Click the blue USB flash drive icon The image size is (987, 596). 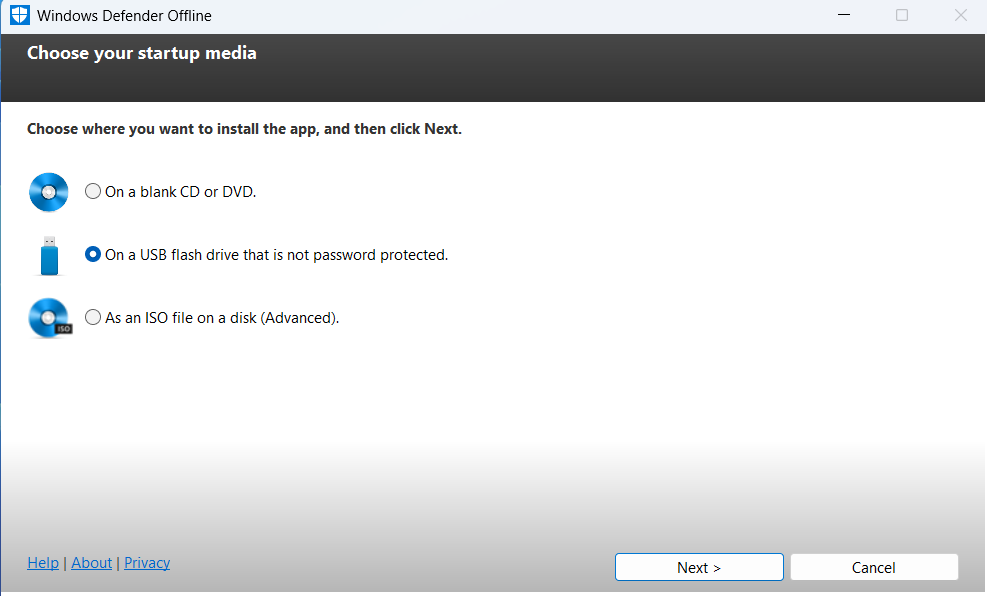pyautogui.click(x=50, y=256)
